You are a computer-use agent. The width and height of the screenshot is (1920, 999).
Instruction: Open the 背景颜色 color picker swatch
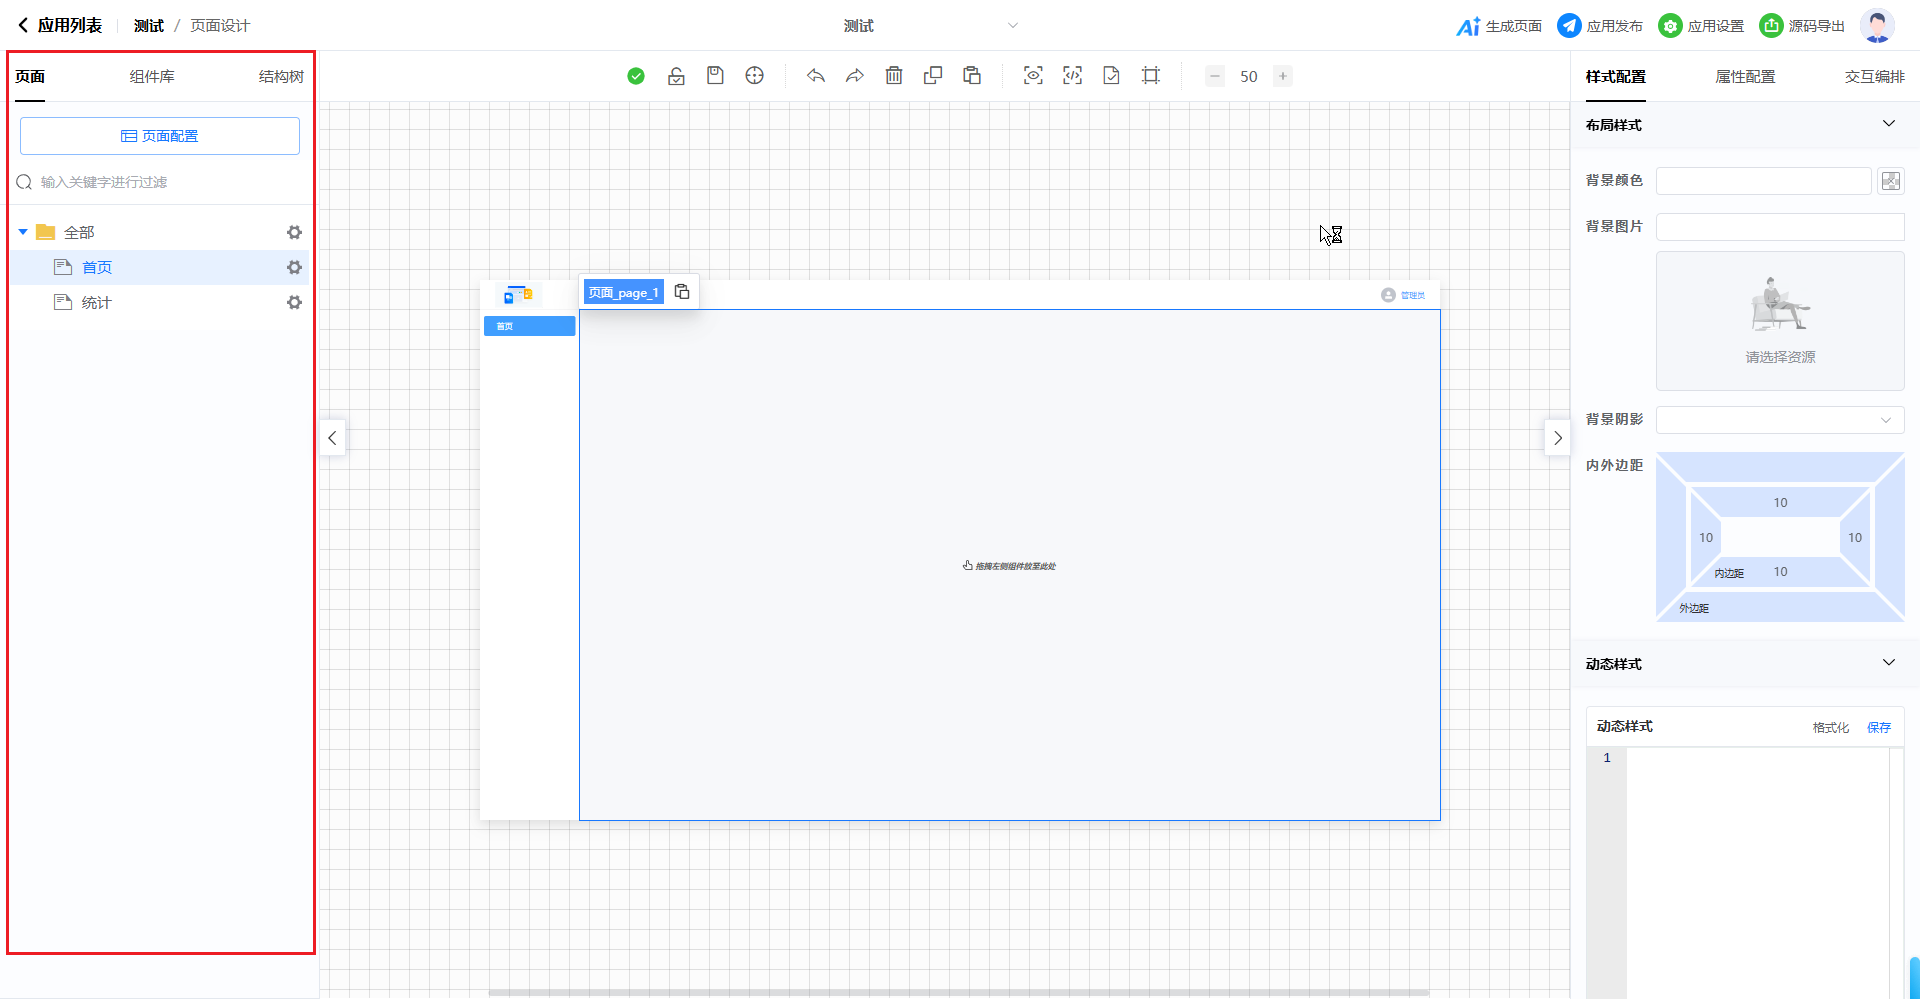point(1890,181)
